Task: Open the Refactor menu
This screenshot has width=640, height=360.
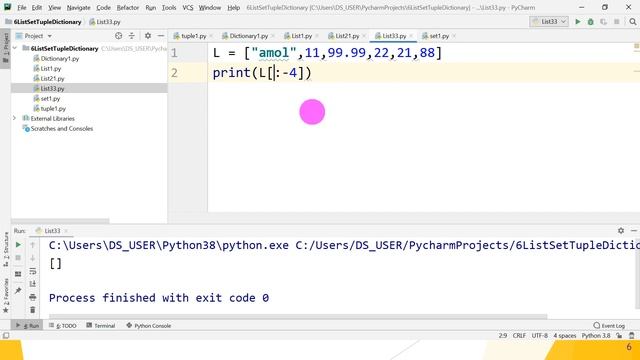Action: [128, 7]
